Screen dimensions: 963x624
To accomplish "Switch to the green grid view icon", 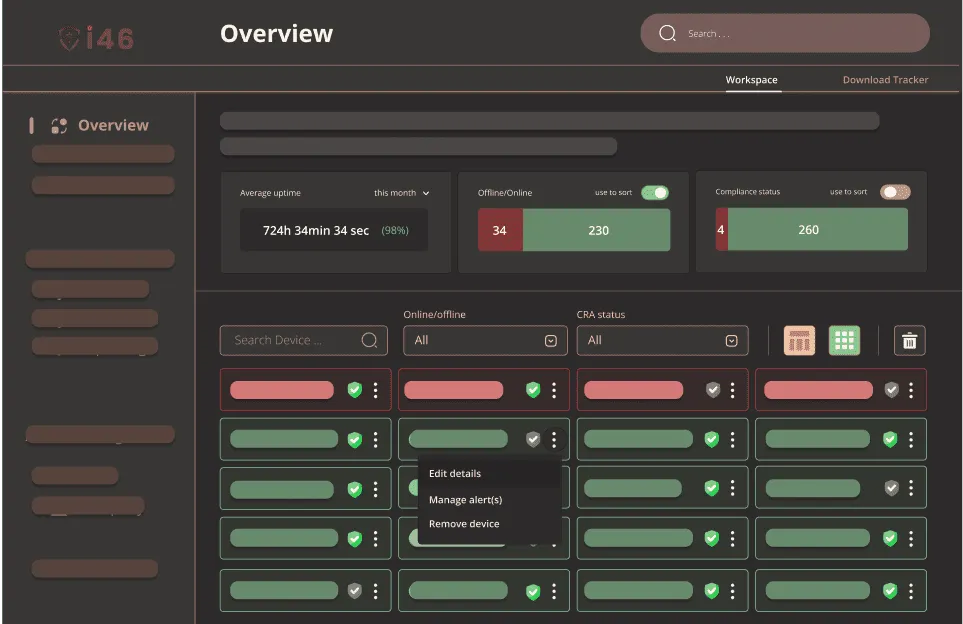I will point(844,340).
